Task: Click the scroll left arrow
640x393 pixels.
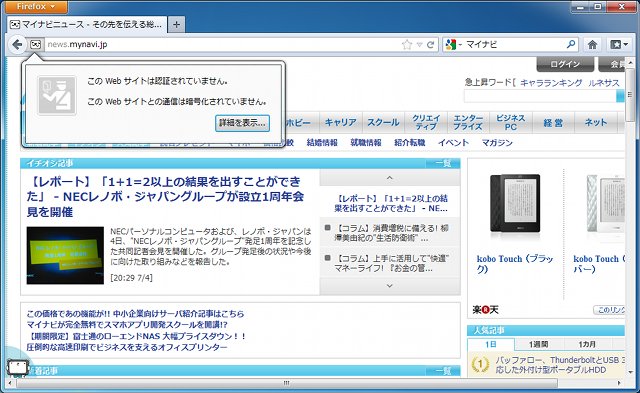Action: [x=11, y=383]
